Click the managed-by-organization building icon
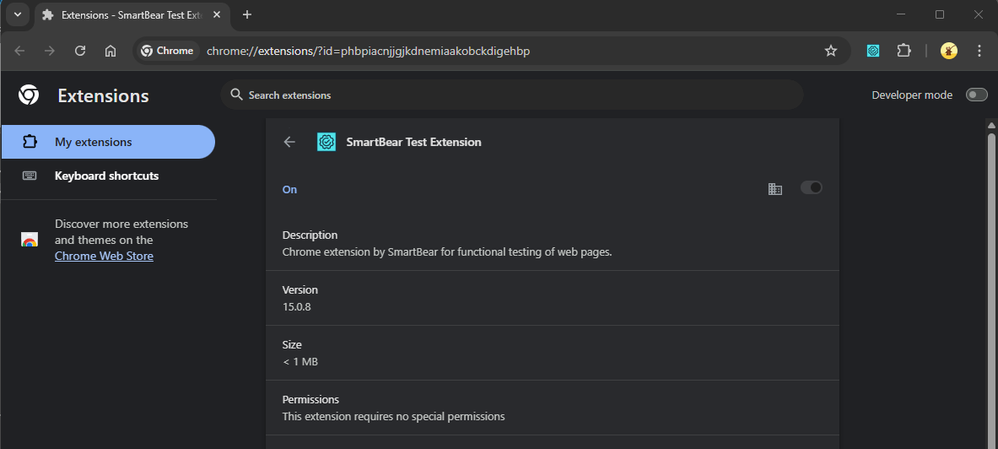Screen dimensions: 998x449 (x=775, y=189)
